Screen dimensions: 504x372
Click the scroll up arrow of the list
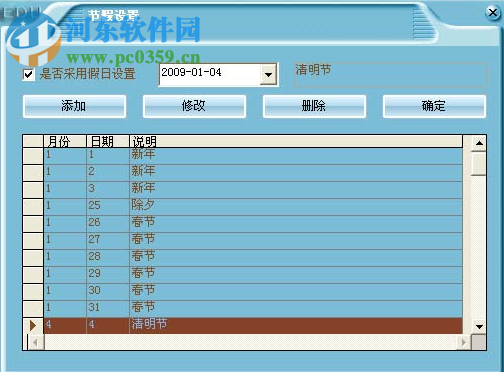479,143
